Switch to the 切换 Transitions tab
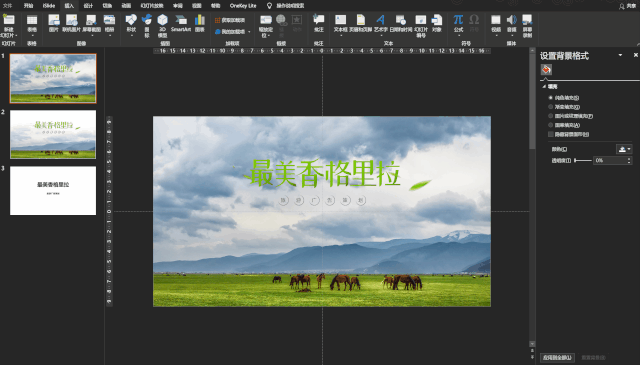Viewport: 640px width, 365px height. pos(107,6)
